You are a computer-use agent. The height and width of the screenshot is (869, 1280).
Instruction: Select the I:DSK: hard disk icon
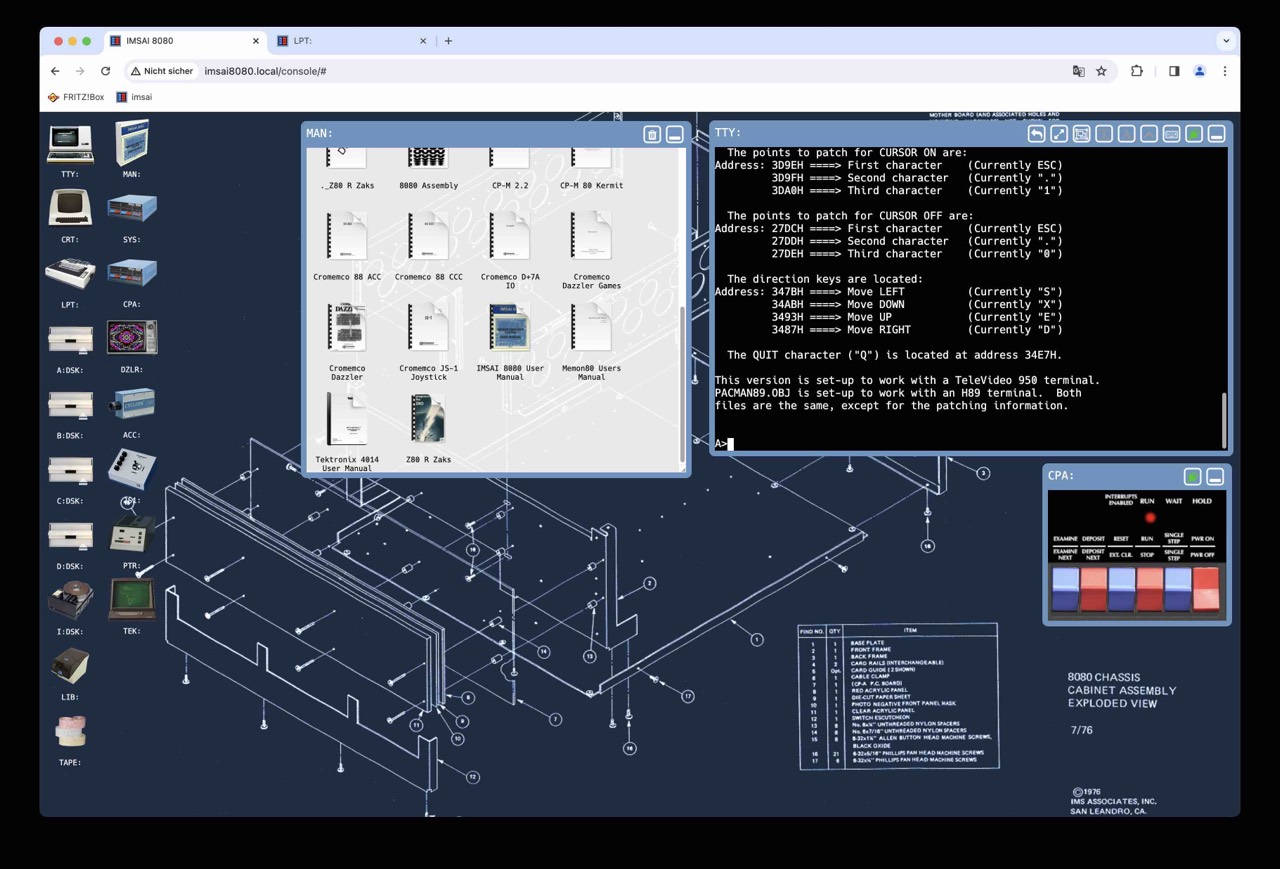click(x=70, y=600)
